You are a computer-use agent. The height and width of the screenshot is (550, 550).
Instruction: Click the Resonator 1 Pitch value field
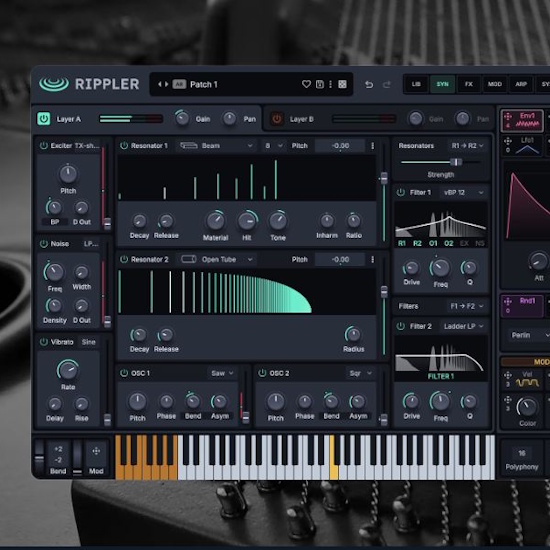coord(340,146)
